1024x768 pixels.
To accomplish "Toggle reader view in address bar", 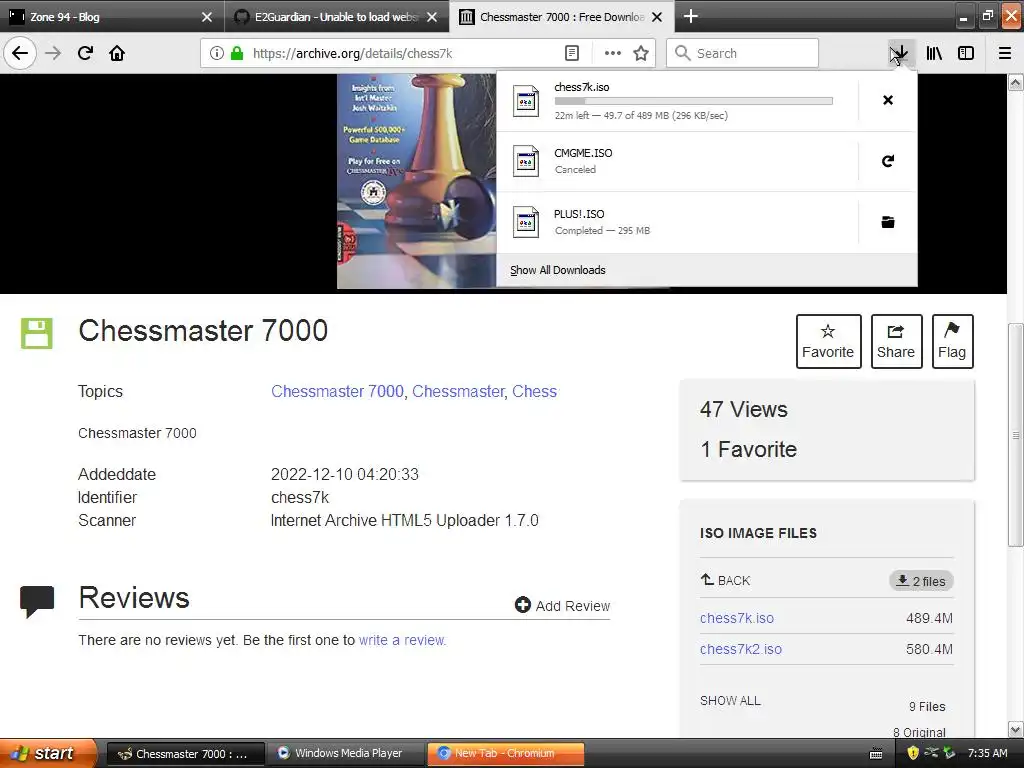I will coord(571,53).
